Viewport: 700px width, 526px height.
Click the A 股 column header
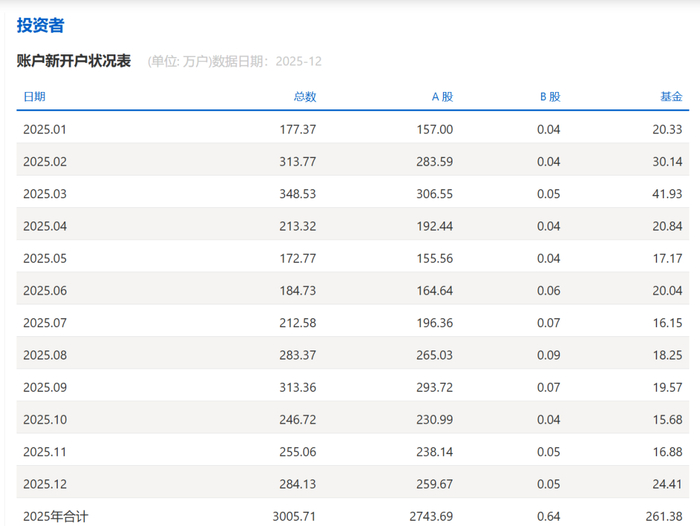point(442,96)
